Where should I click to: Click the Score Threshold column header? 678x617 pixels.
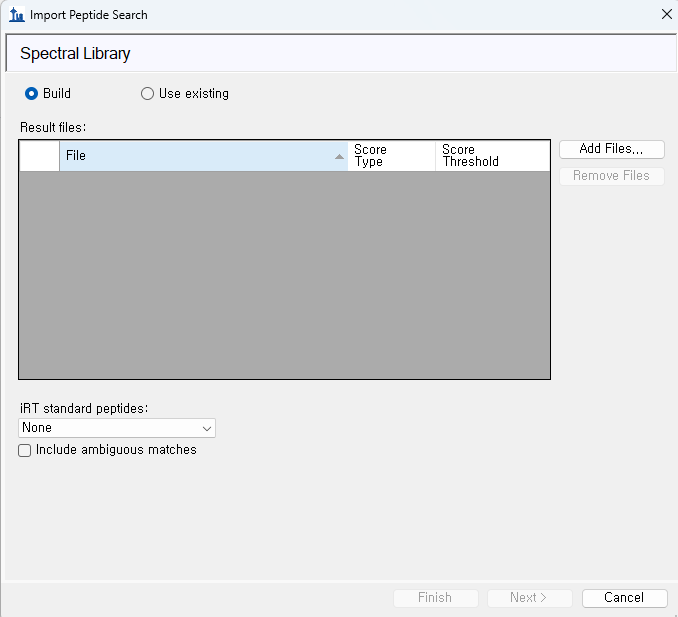click(490, 156)
